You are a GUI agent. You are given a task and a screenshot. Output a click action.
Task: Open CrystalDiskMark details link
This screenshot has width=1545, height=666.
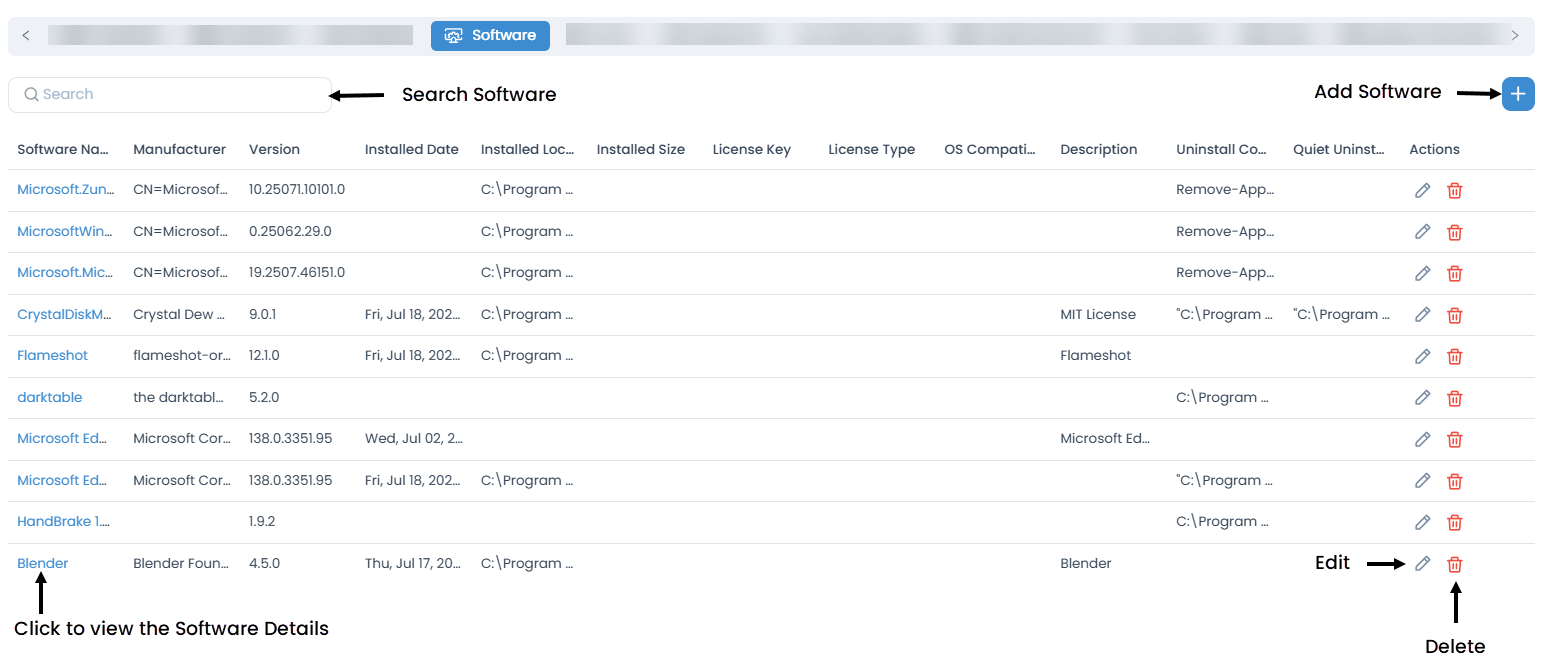[64, 314]
